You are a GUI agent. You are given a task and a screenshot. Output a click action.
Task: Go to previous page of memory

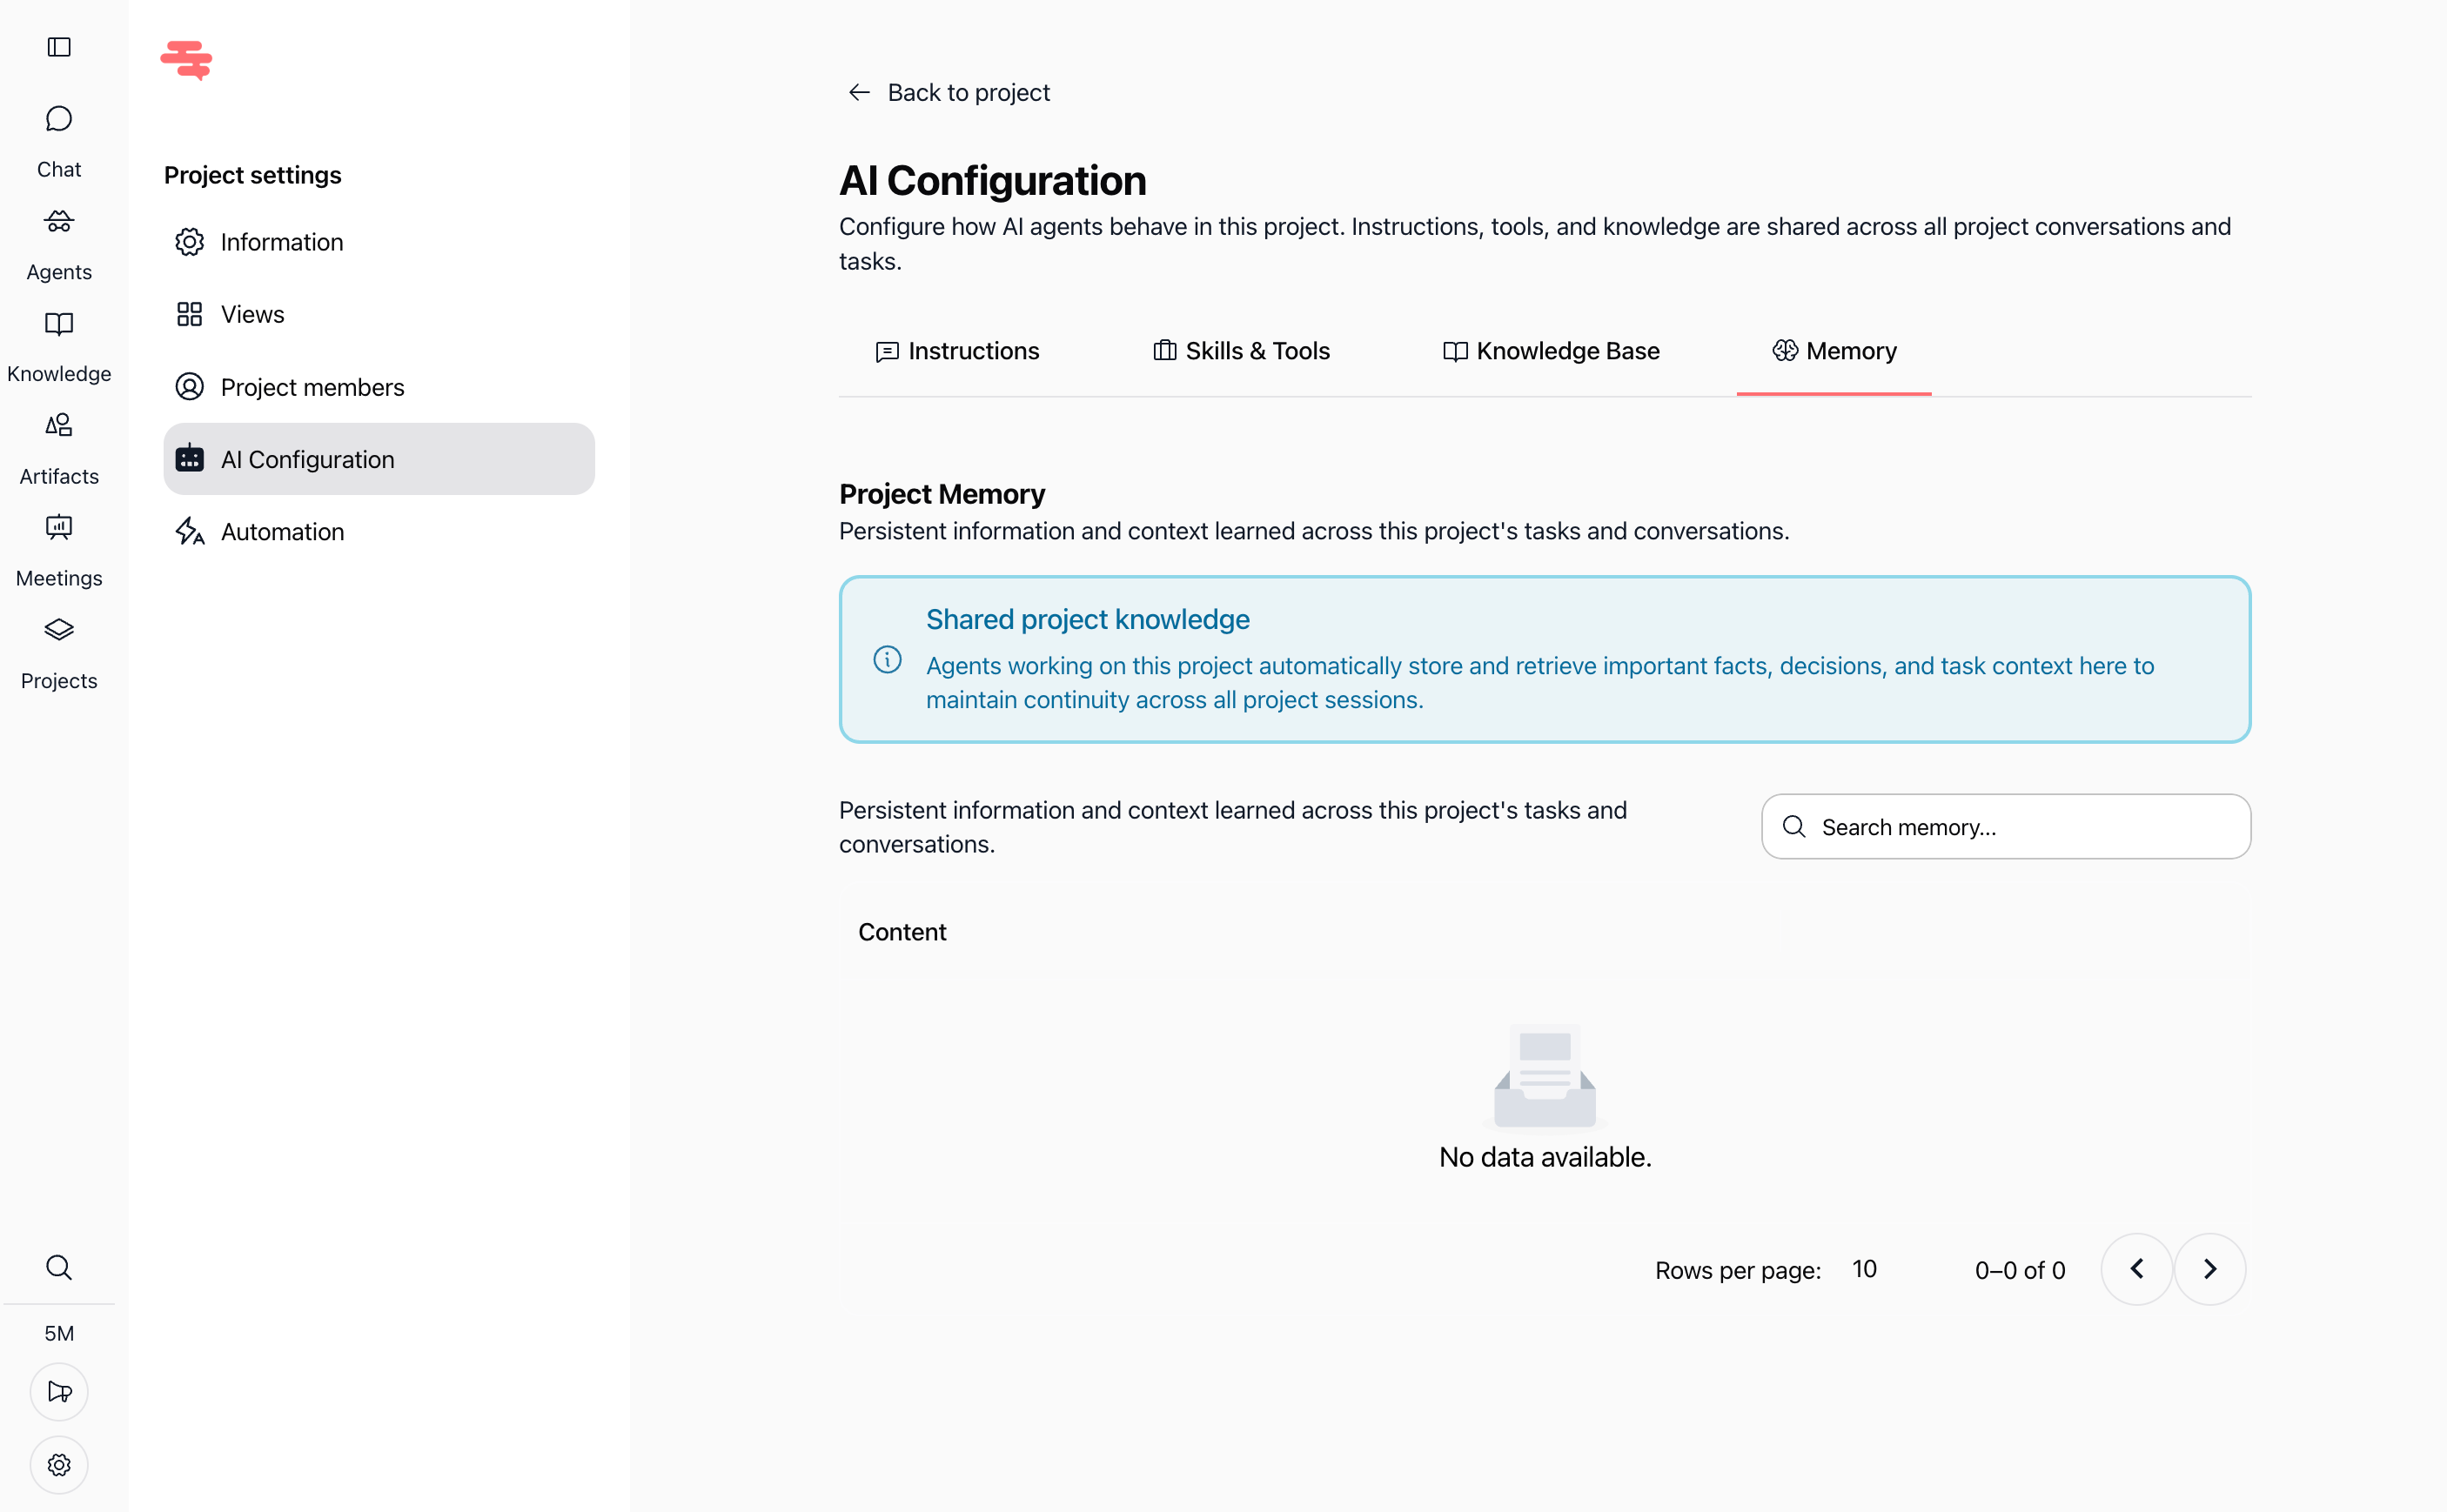tap(2136, 1268)
